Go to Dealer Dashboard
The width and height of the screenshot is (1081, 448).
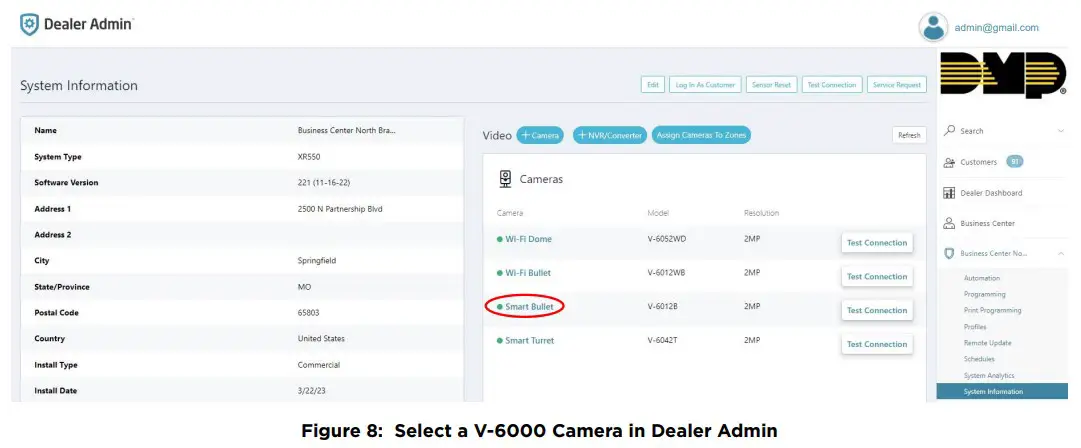[x=991, y=193]
